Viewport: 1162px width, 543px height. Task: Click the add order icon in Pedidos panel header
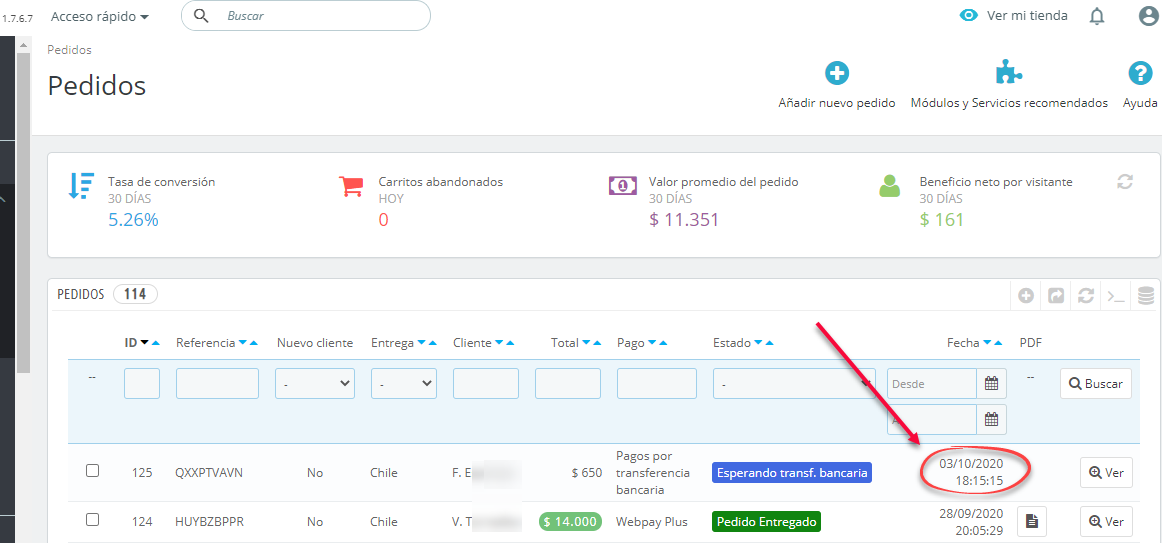coord(1026,296)
